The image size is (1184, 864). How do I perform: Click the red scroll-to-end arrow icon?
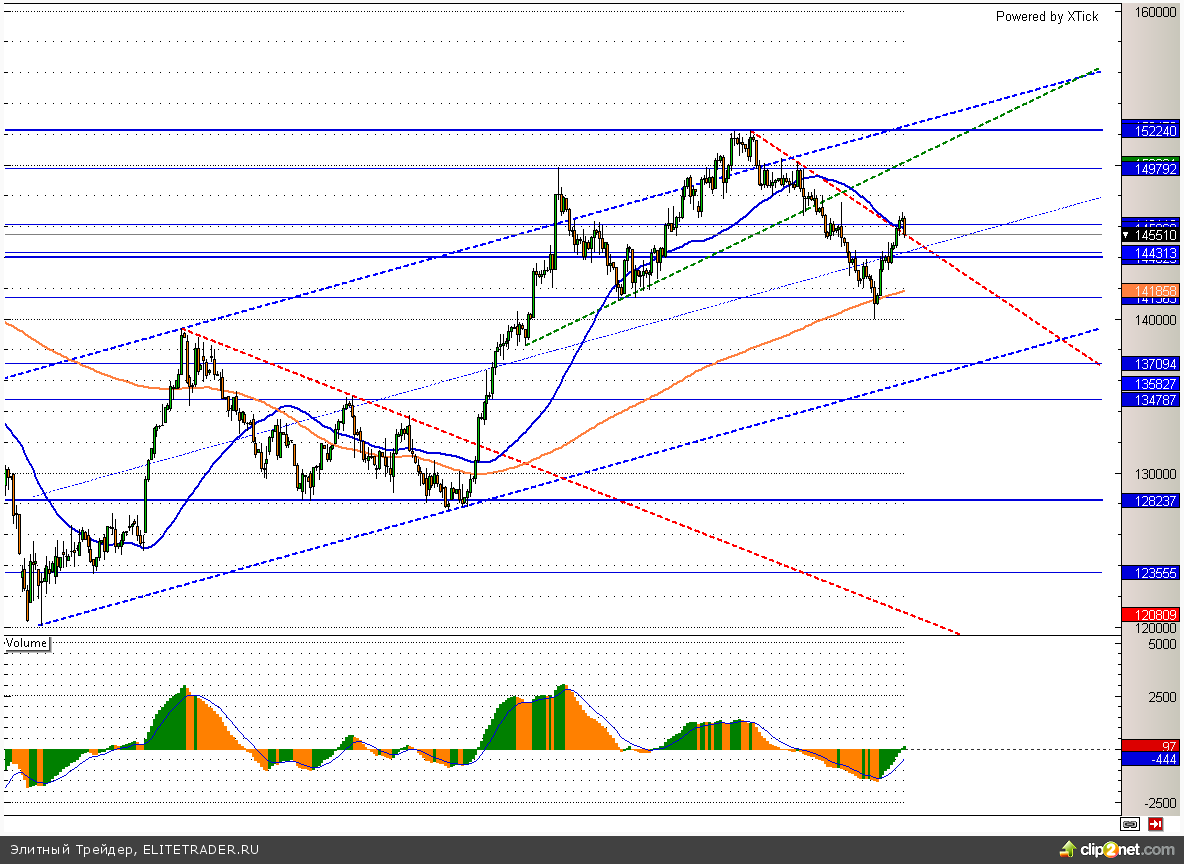click(x=1155, y=825)
